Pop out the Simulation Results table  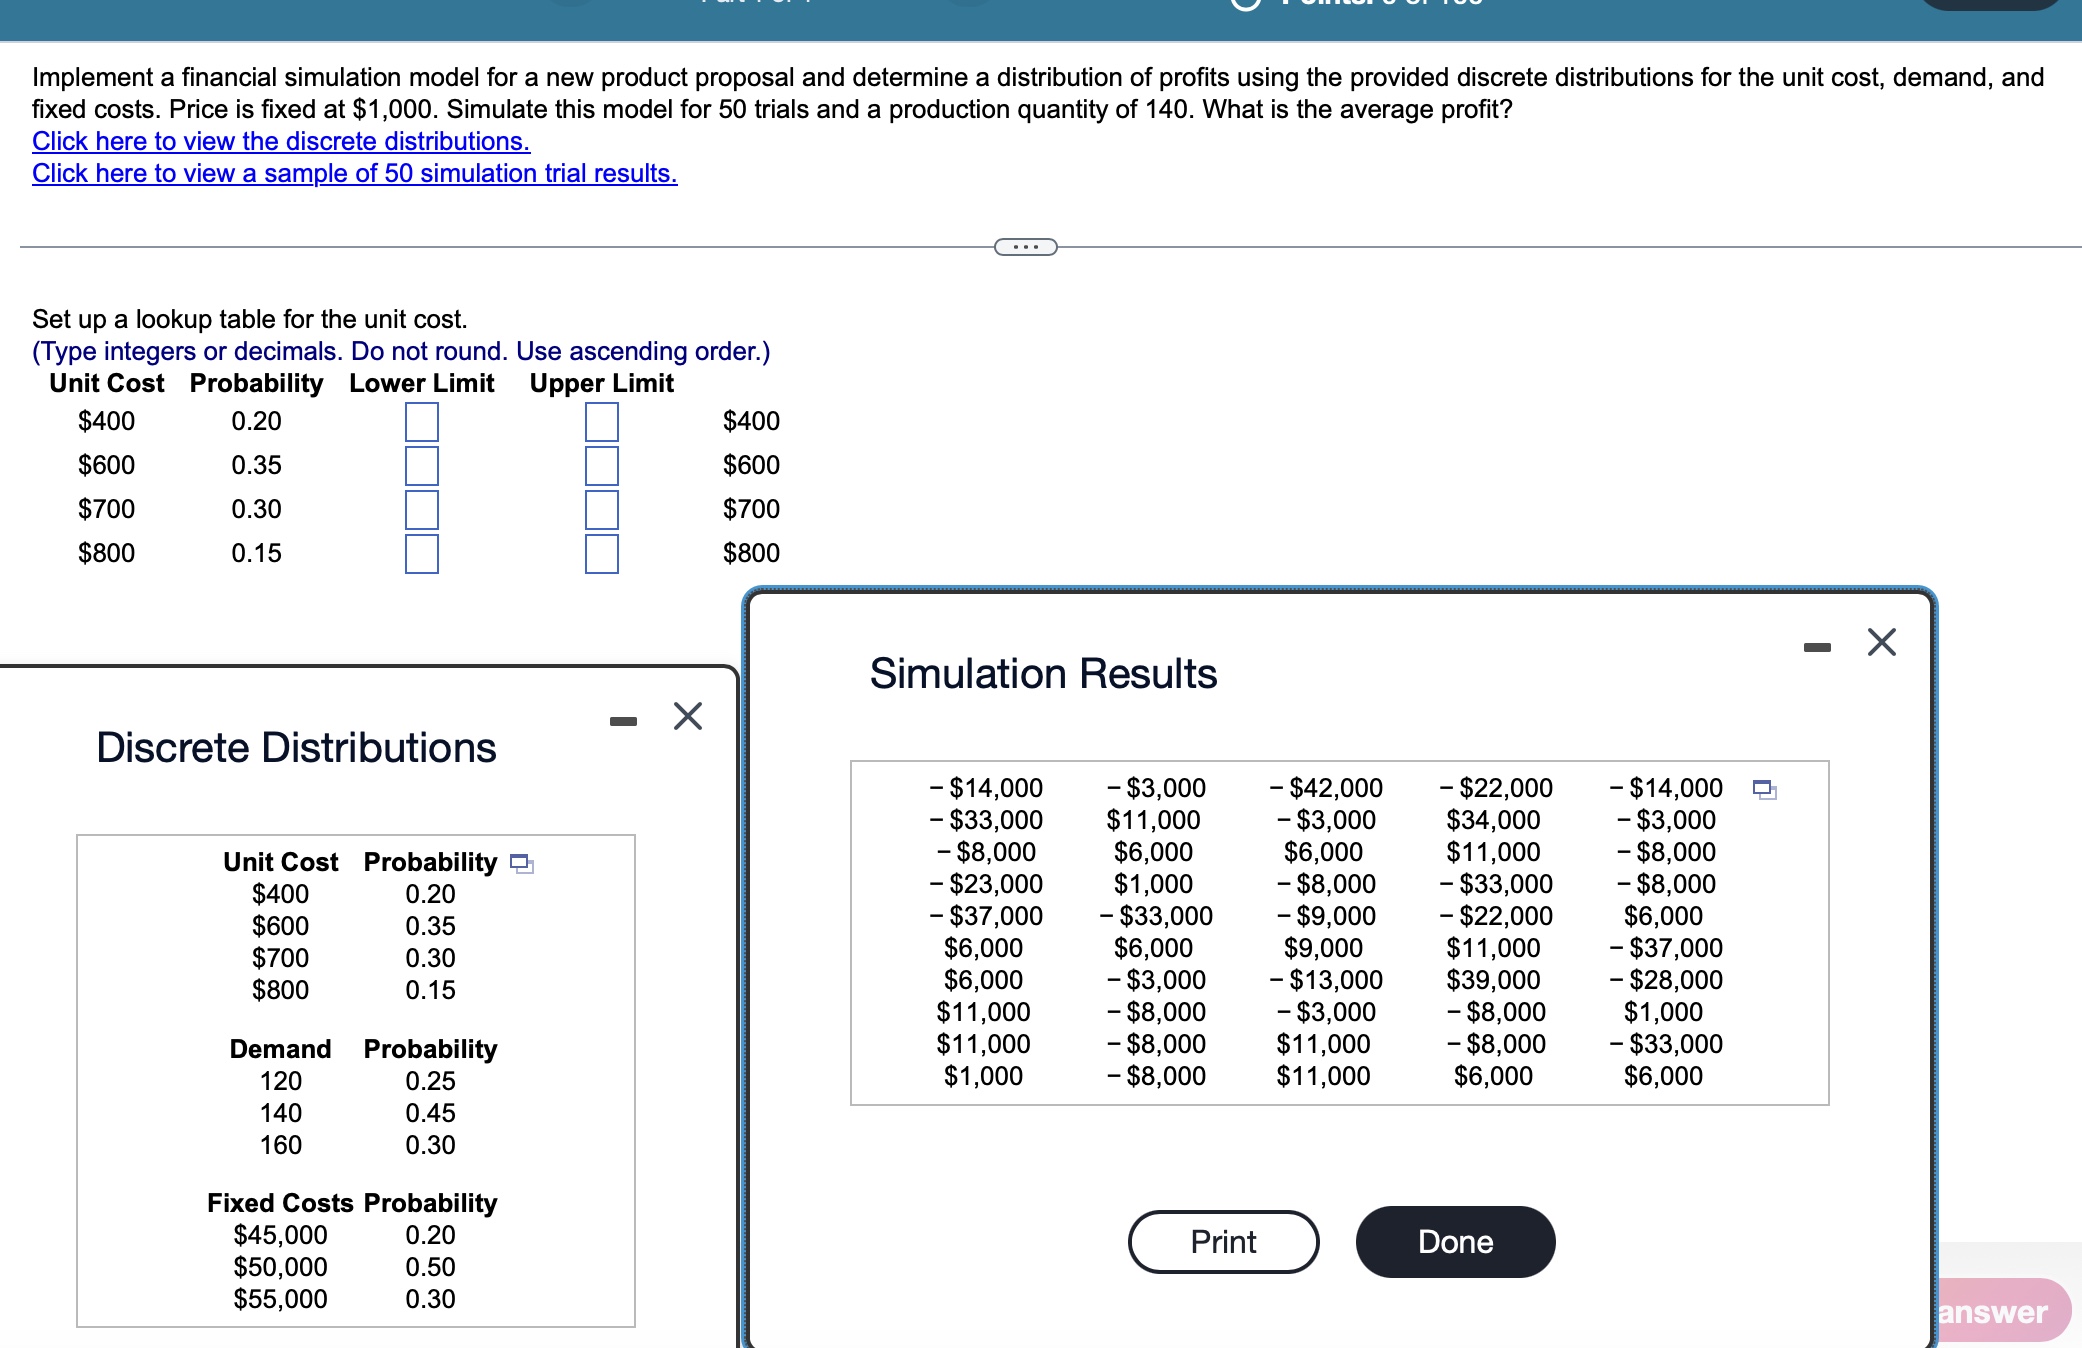click(1763, 789)
